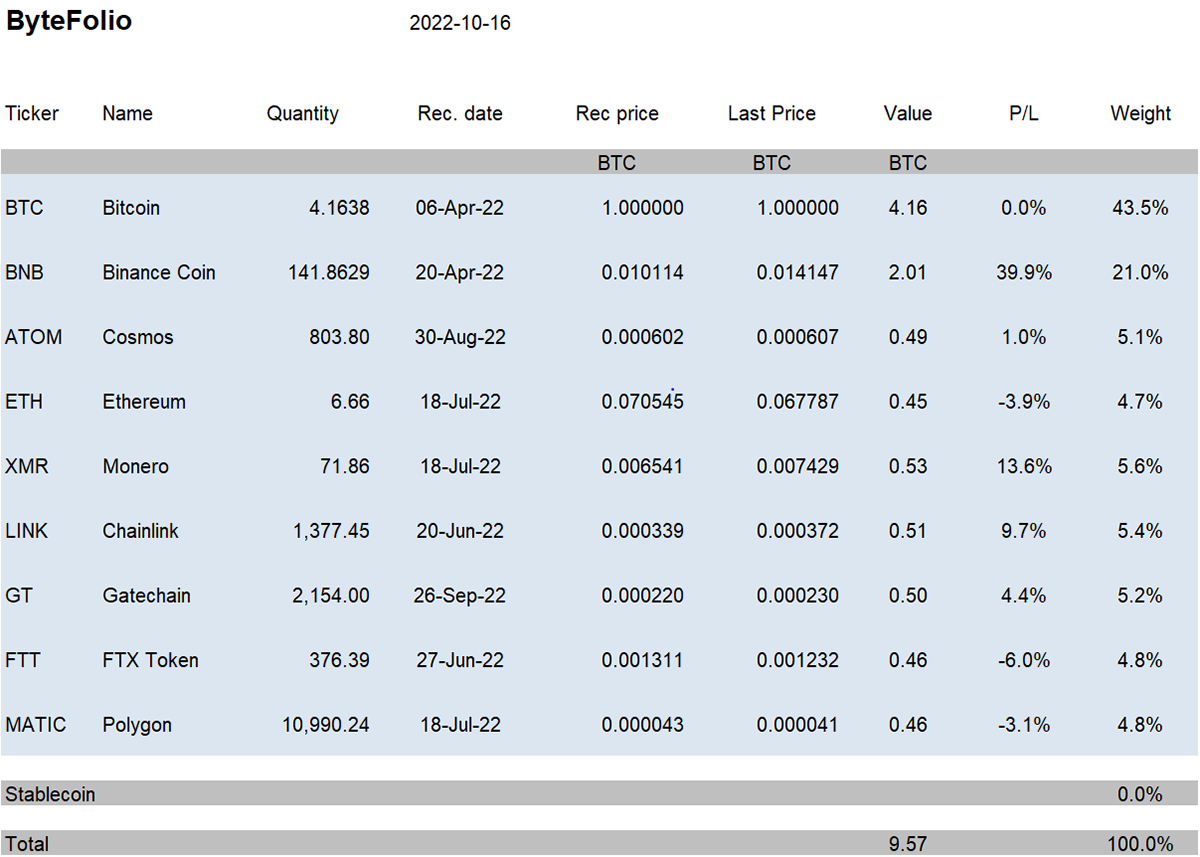Click the report date 2022-10-16

[460, 23]
